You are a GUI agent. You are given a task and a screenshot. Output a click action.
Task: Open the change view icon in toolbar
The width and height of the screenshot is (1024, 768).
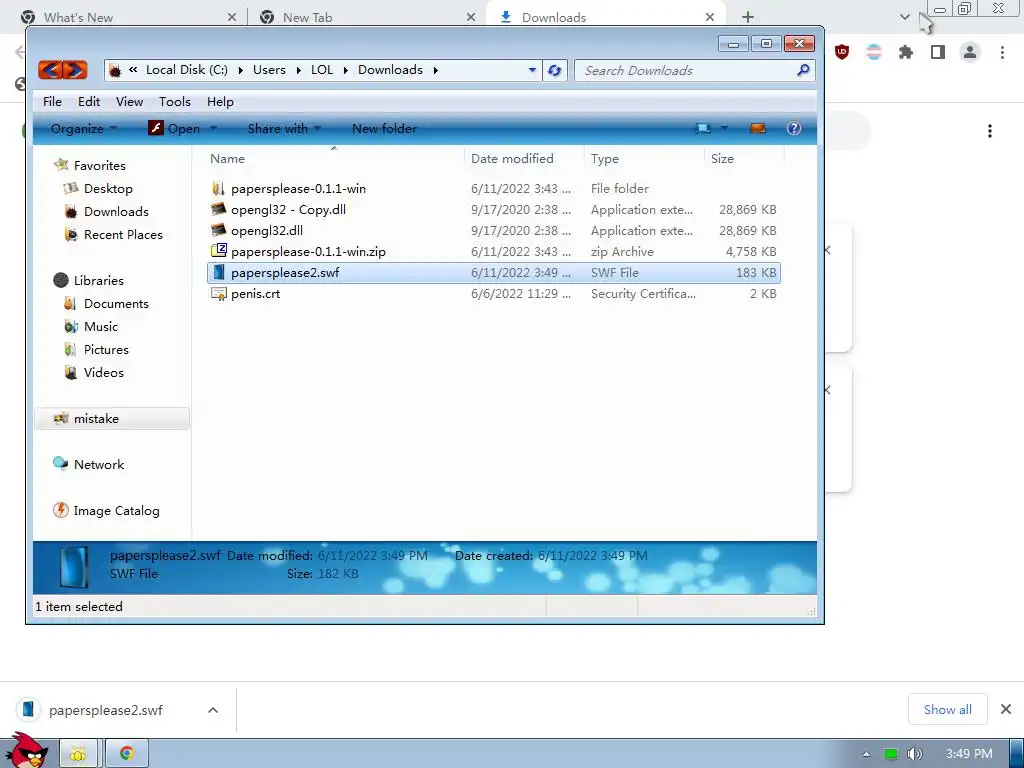pyautogui.click(x=703, y=128)
